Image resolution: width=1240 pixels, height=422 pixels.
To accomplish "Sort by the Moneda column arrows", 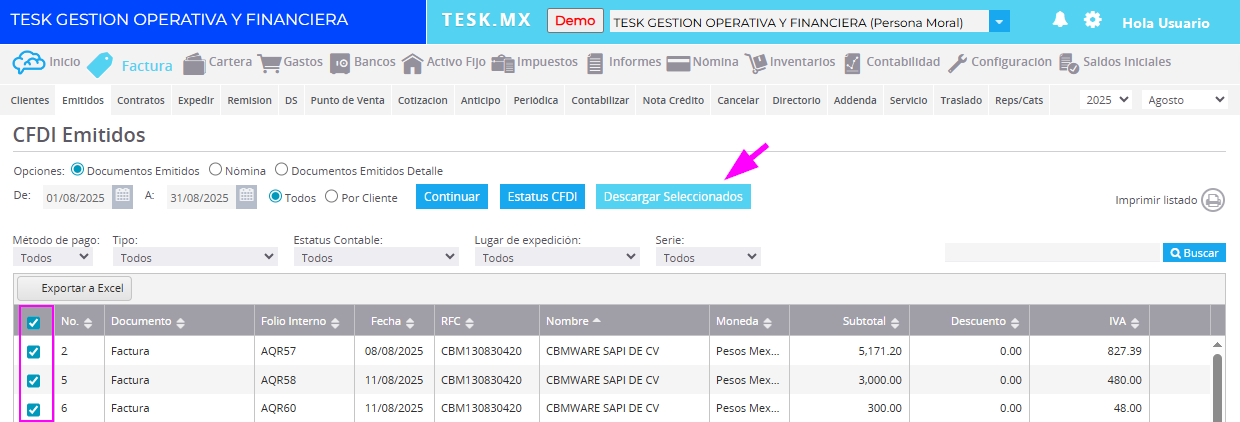I will [x=766, y=322].
